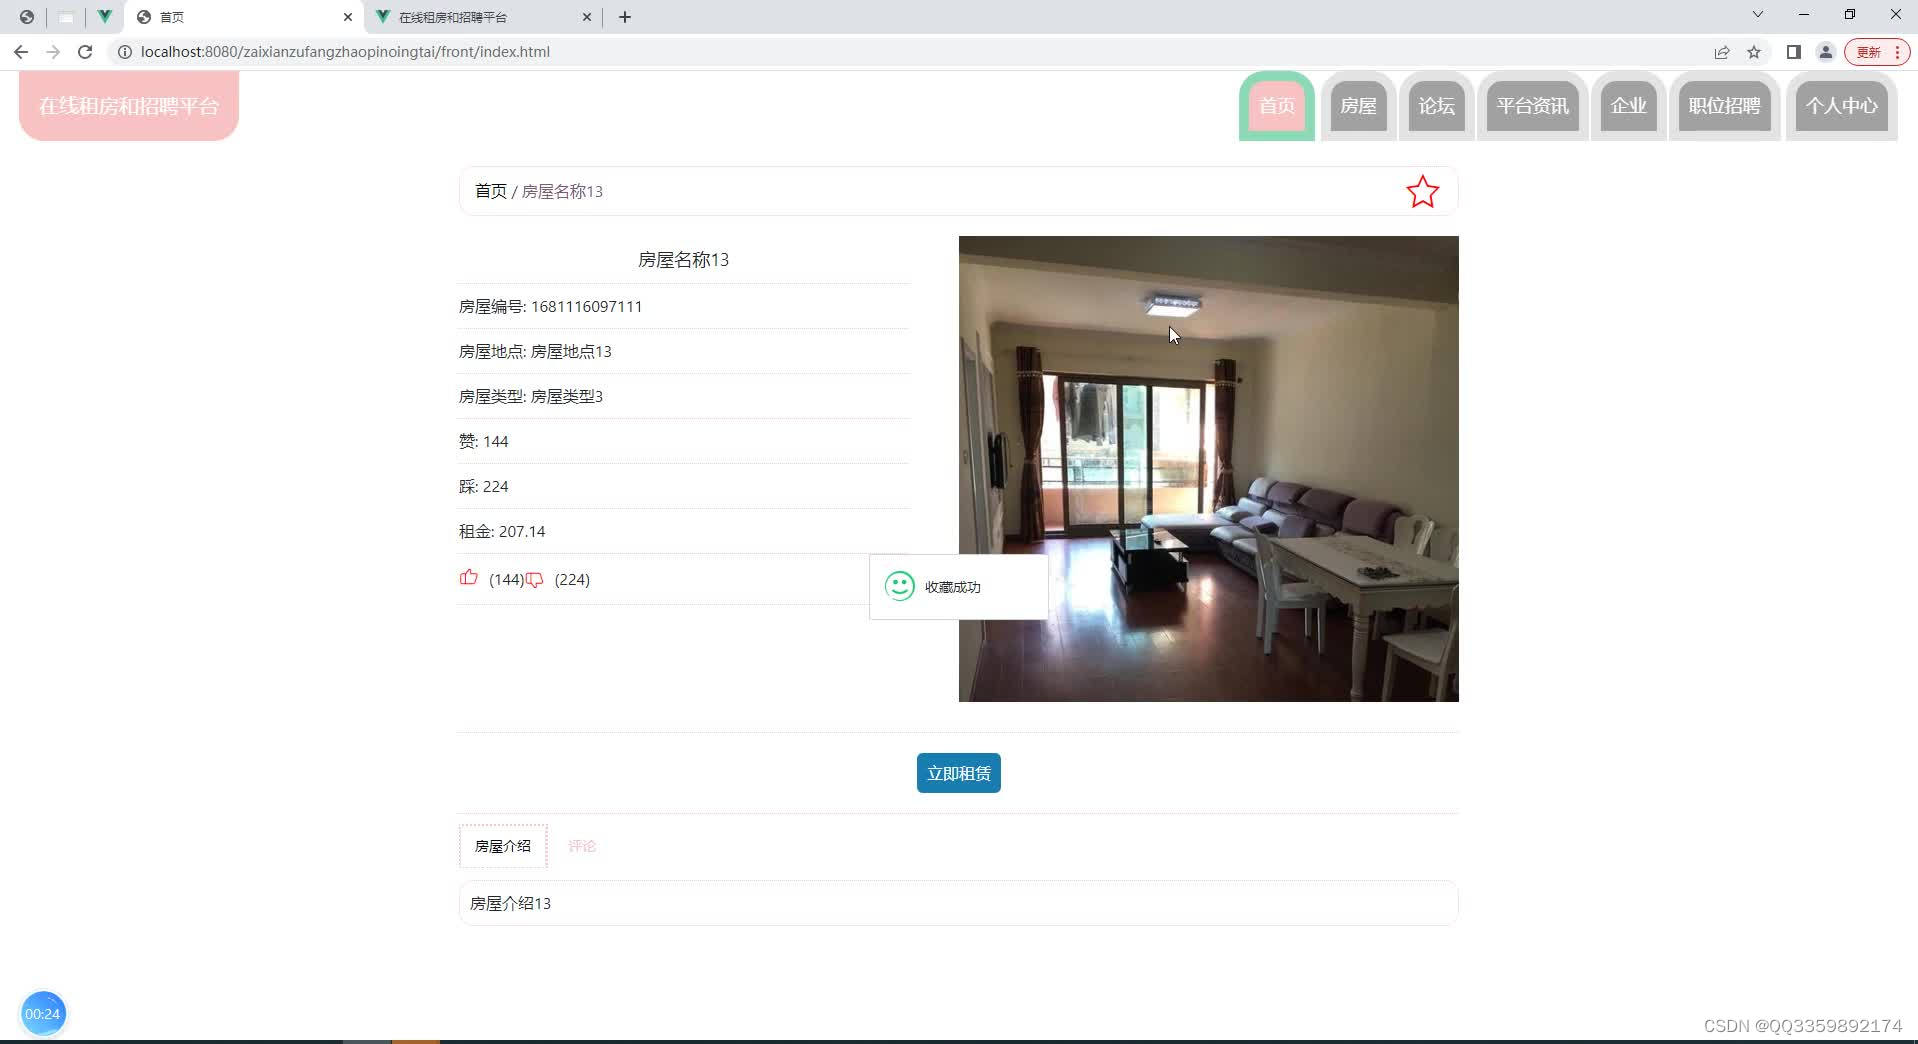Click the 房屋介绍13 description text
1918x1044 pixels.
coord(510,904)
